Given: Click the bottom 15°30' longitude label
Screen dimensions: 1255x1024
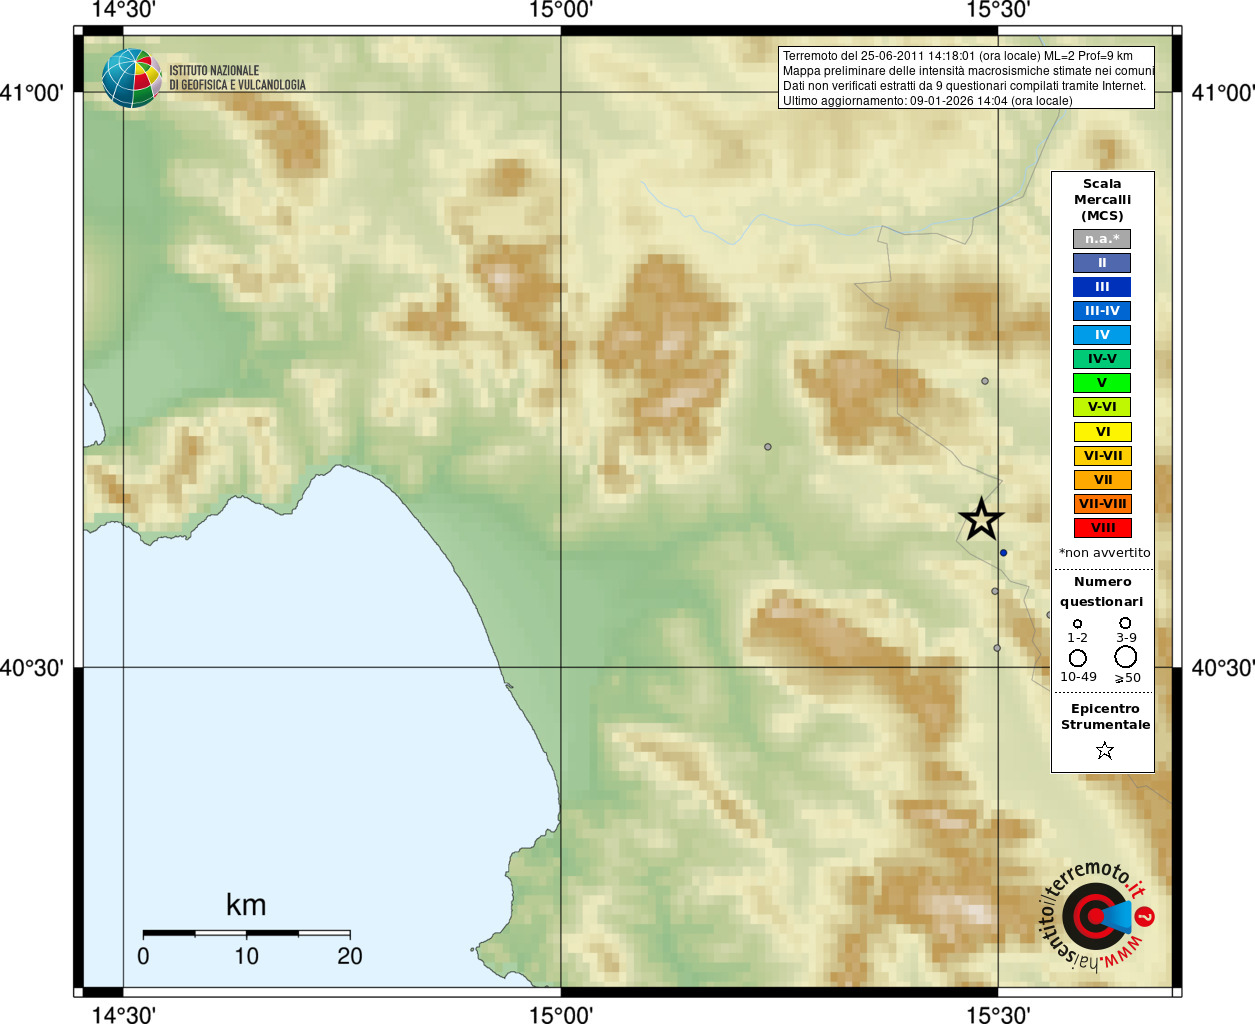Looking at the screenshot, I should 998,1015.
